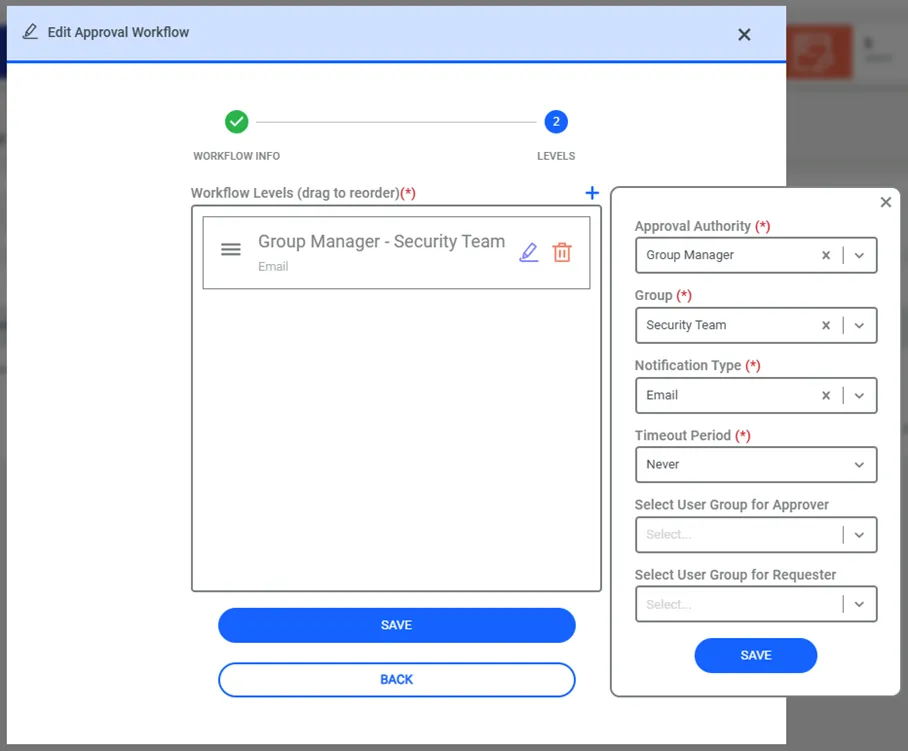Viewport: 908px width, 751px height.
Task: Save the approval workflow with wide Save button
Action: [x=397, y=625]
